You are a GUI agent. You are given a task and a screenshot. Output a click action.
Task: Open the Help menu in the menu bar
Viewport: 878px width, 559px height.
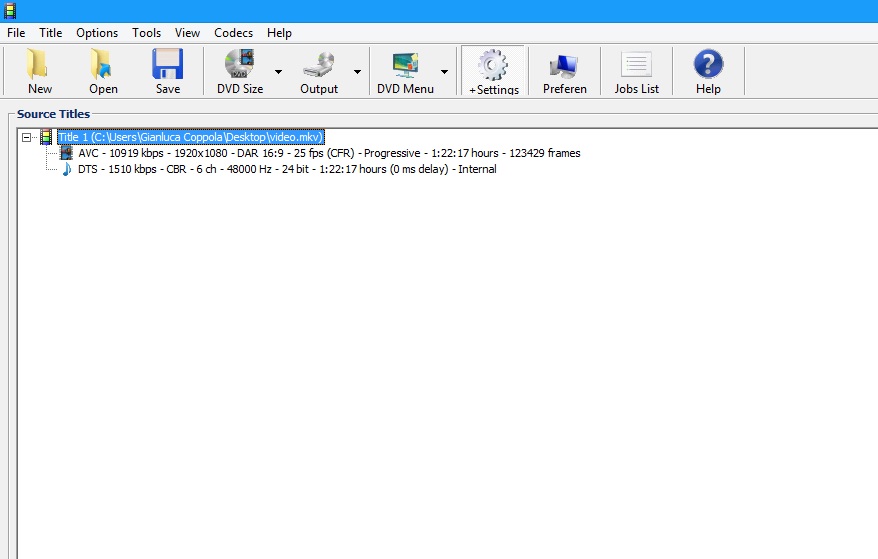click(279, 33)
